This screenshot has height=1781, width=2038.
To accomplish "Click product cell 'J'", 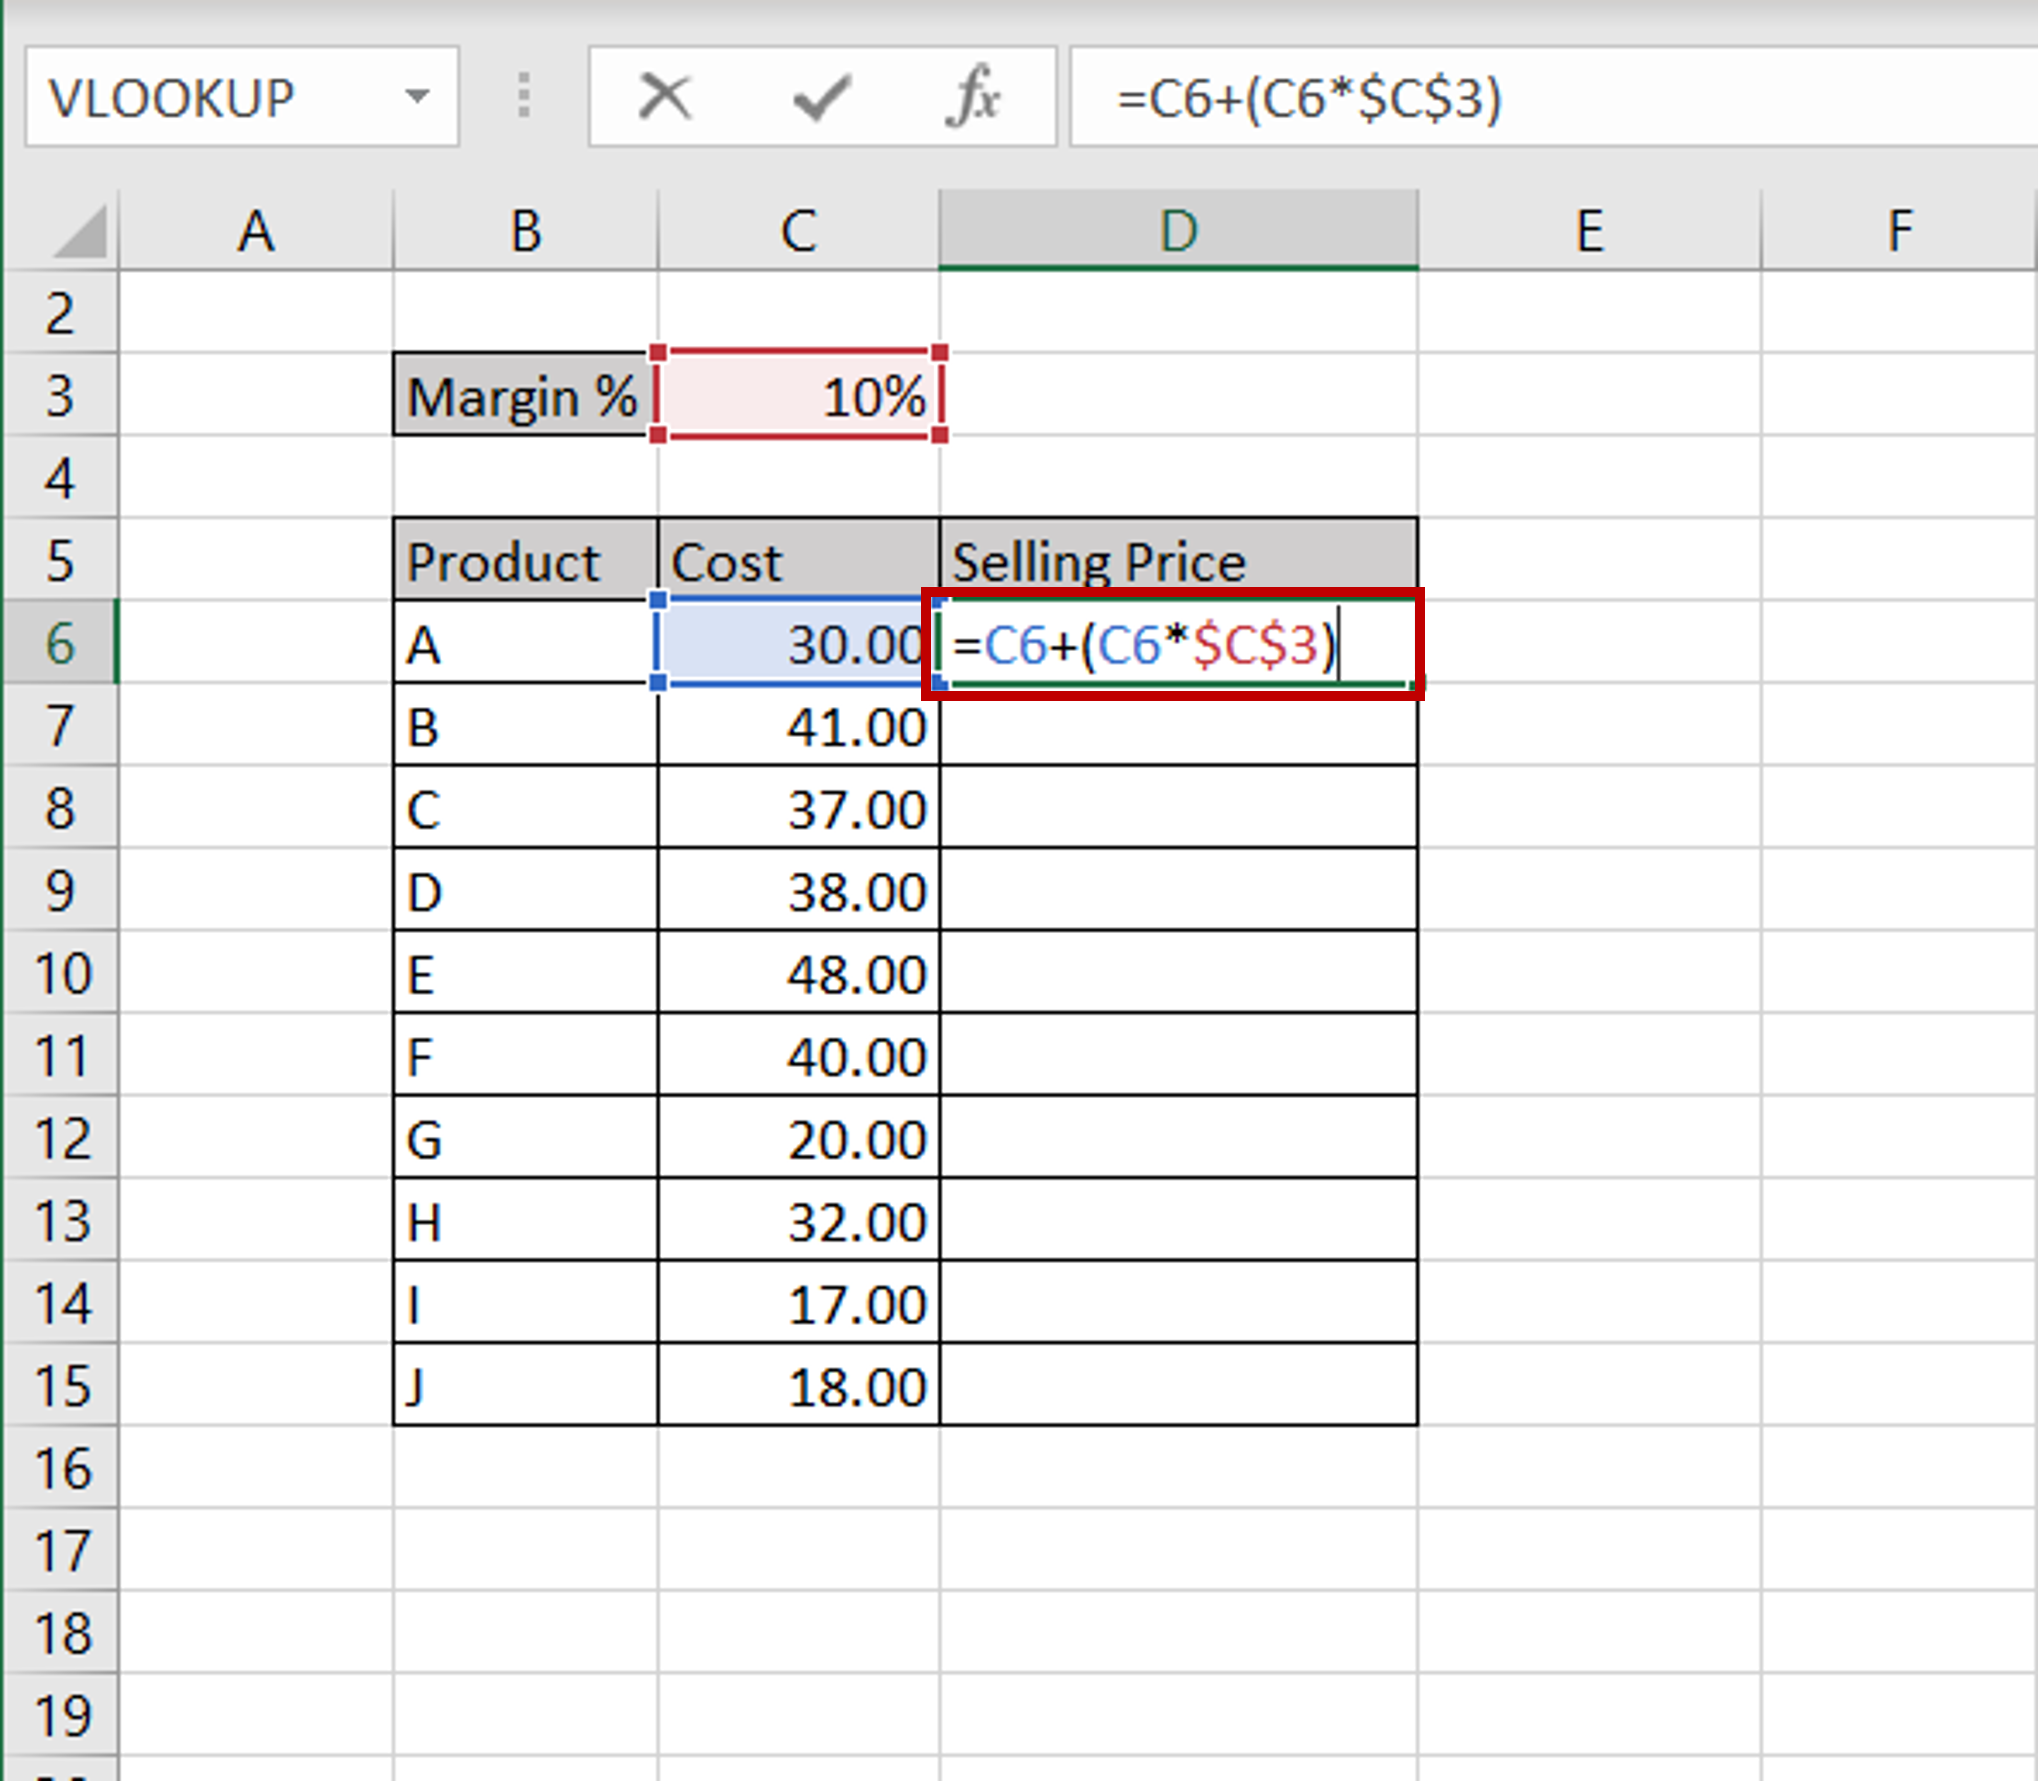I will point(525,1385).
